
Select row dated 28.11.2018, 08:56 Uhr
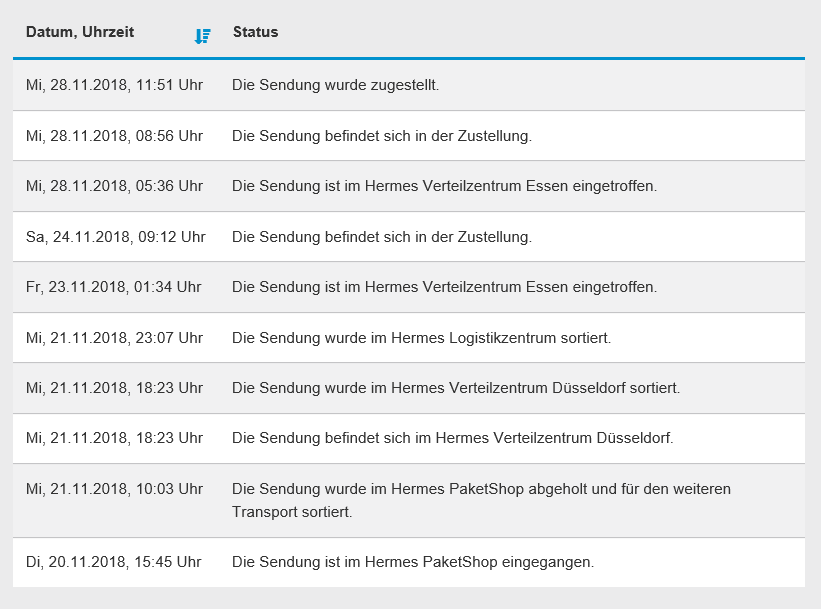[x=409, y=136]
